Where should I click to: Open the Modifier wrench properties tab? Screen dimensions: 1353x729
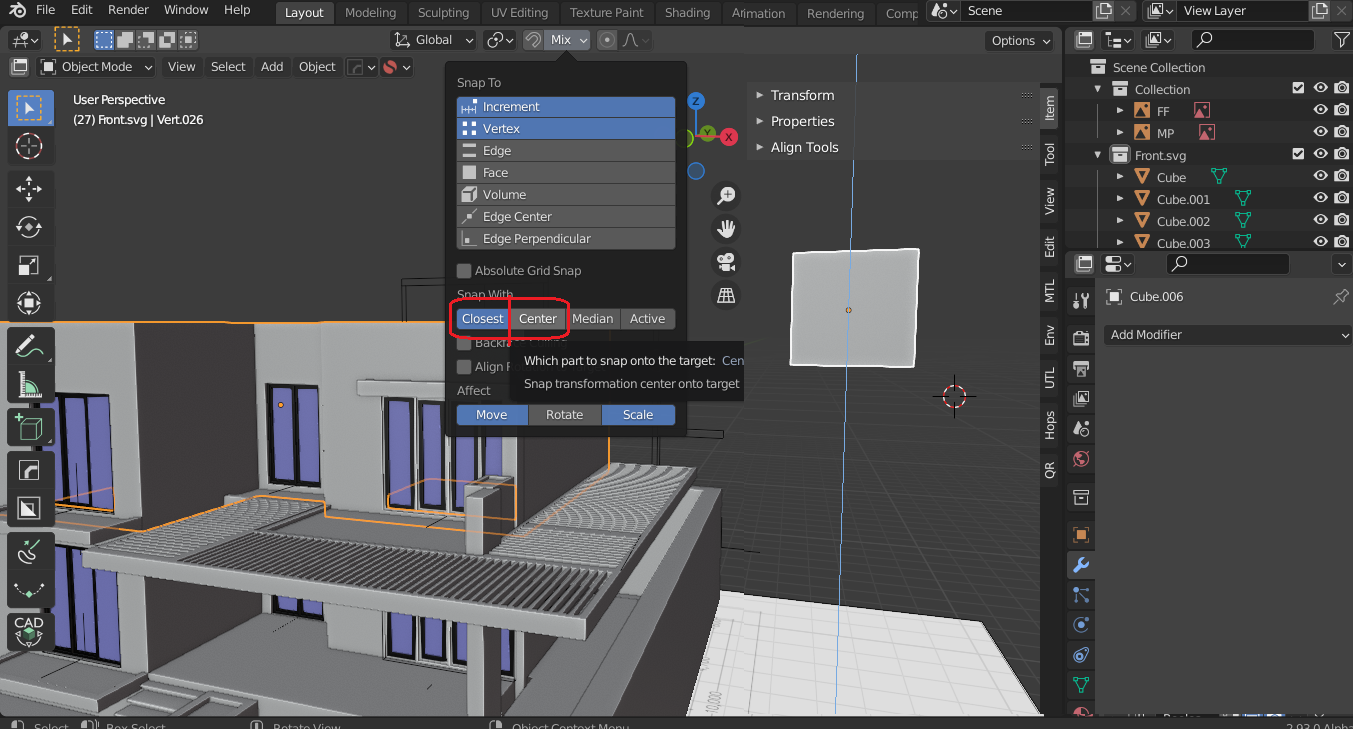tap(1080, 565)
